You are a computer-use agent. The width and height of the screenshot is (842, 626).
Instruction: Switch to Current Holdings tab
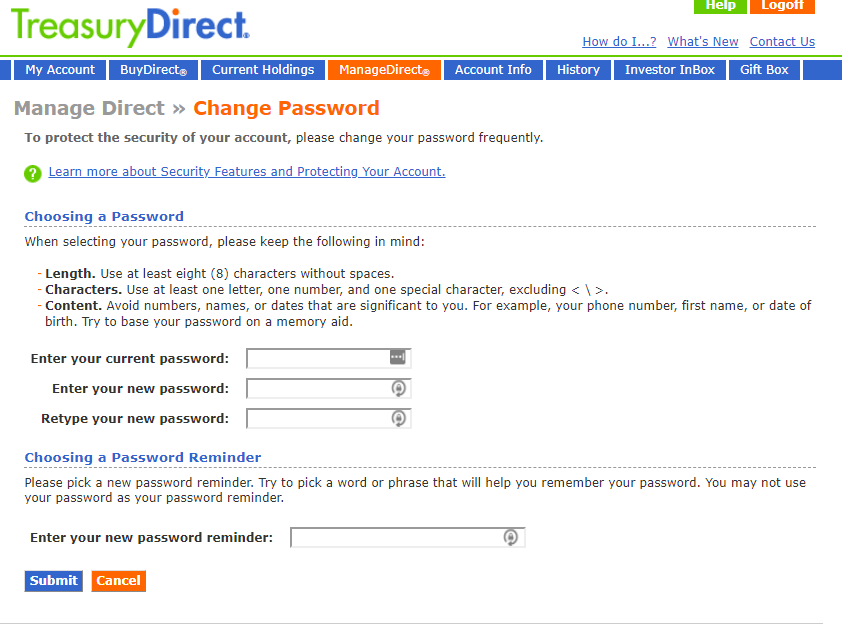pyautogui.click(x=263, y=70)
